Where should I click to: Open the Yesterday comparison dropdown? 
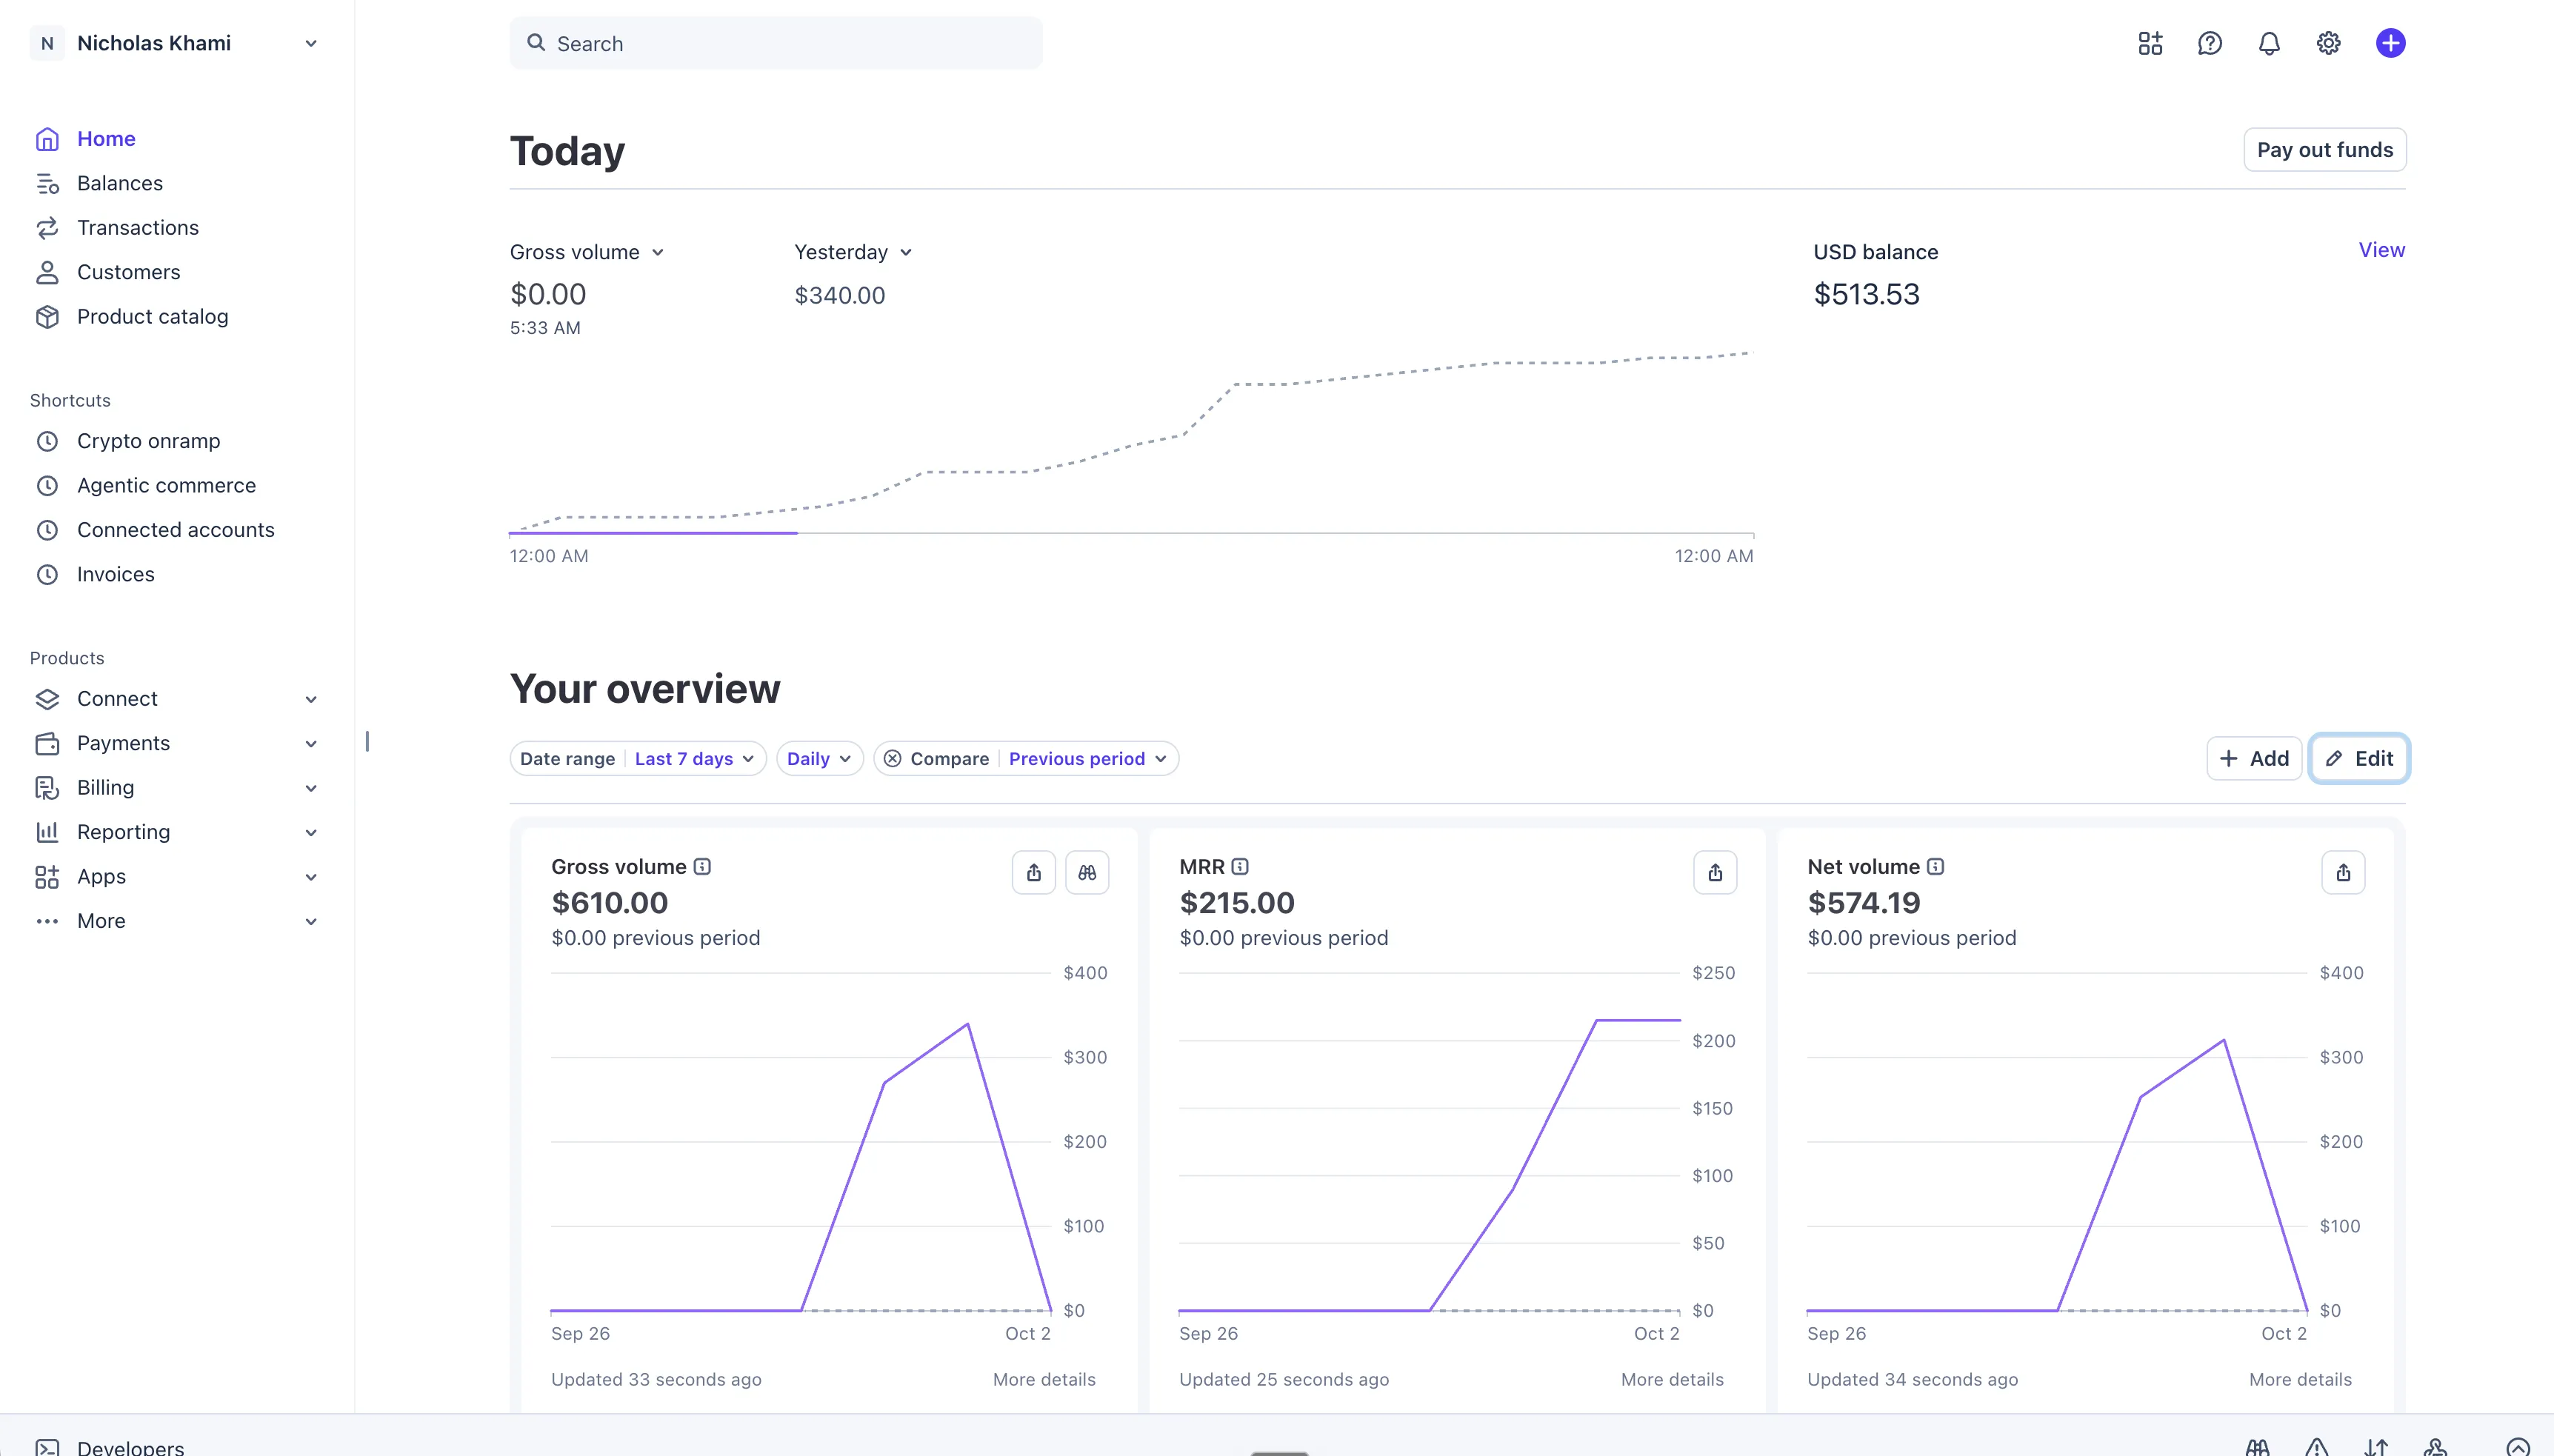click(x=853, y=252)
